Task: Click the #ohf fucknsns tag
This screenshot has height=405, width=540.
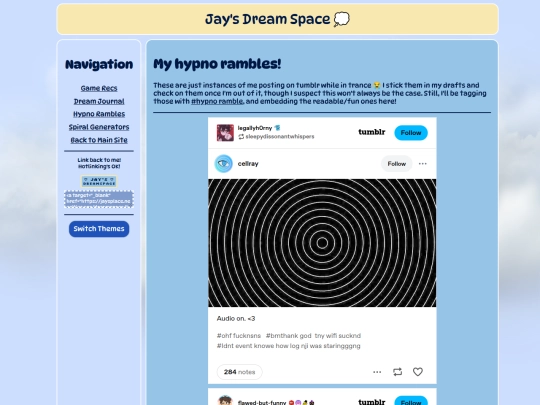Action: (x=239, y=336)
